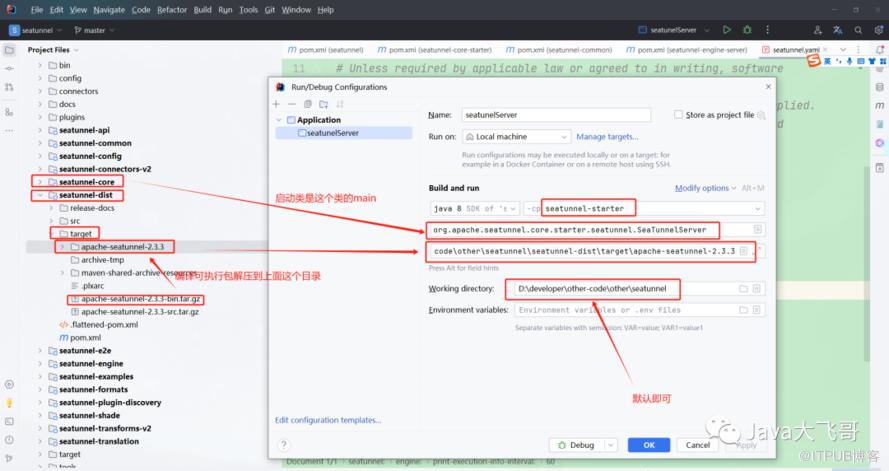Screen dimensions: 889x471
Task: Expand the apache-seatunnel-2.3.3 folder
Action: pyautogui.click(x=62, y=247)
